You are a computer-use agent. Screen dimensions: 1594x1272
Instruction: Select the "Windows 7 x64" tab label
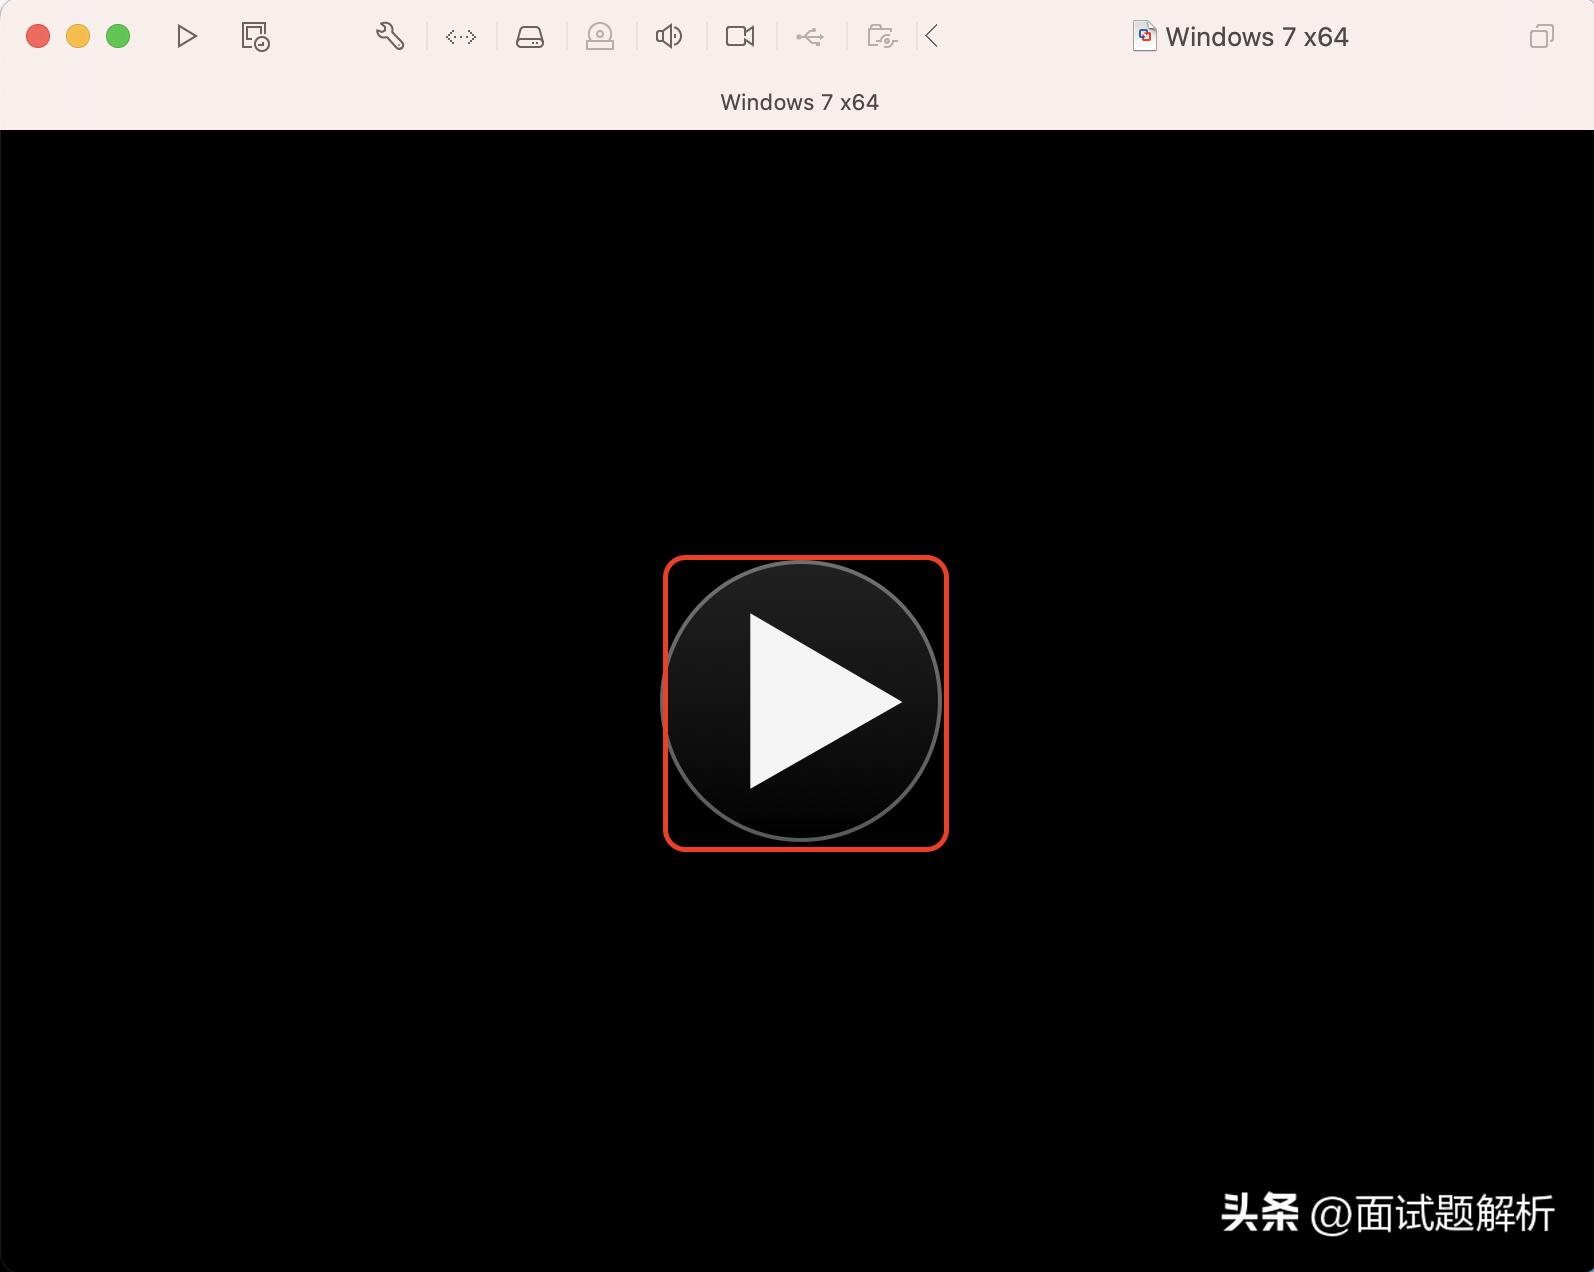pyautogui.click(x=800, y=102)
